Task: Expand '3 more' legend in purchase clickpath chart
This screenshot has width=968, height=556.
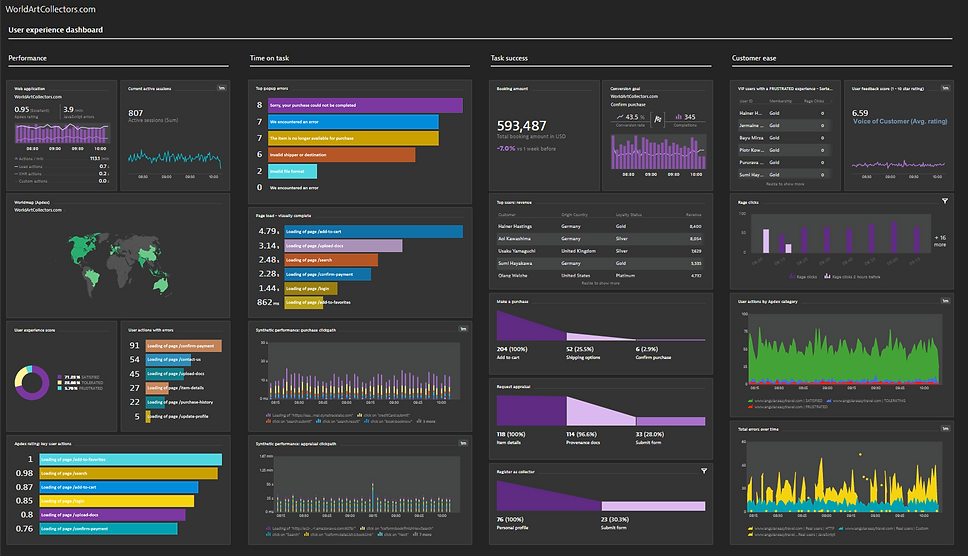Action: [427, 421]
